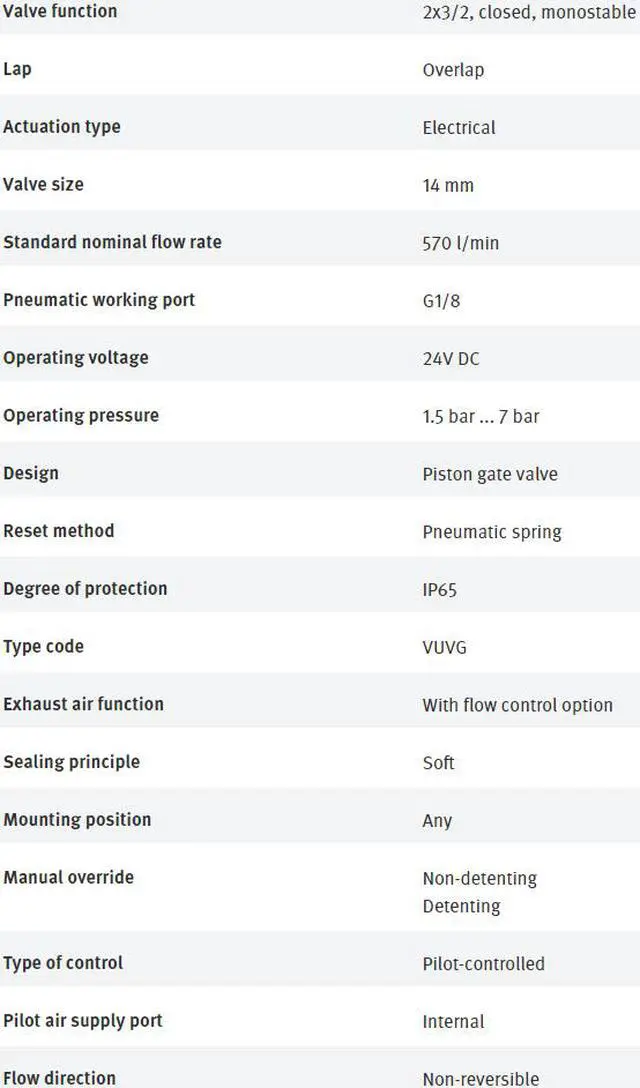Select the '570 l/min' flow rate value
This screenshot has width=640, height=1088.
pyautogui.click(x=460, y=243)
